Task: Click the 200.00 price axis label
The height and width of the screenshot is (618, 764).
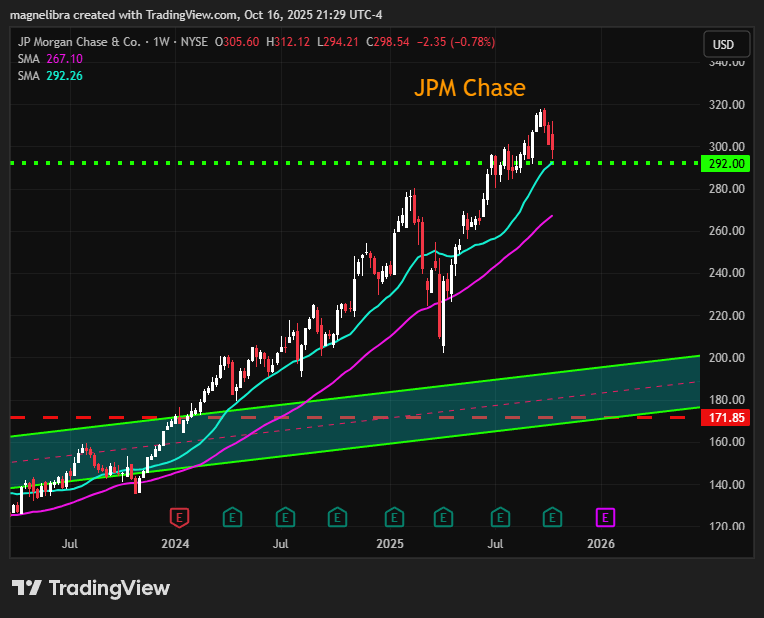Action: click(x=726, y=358)
